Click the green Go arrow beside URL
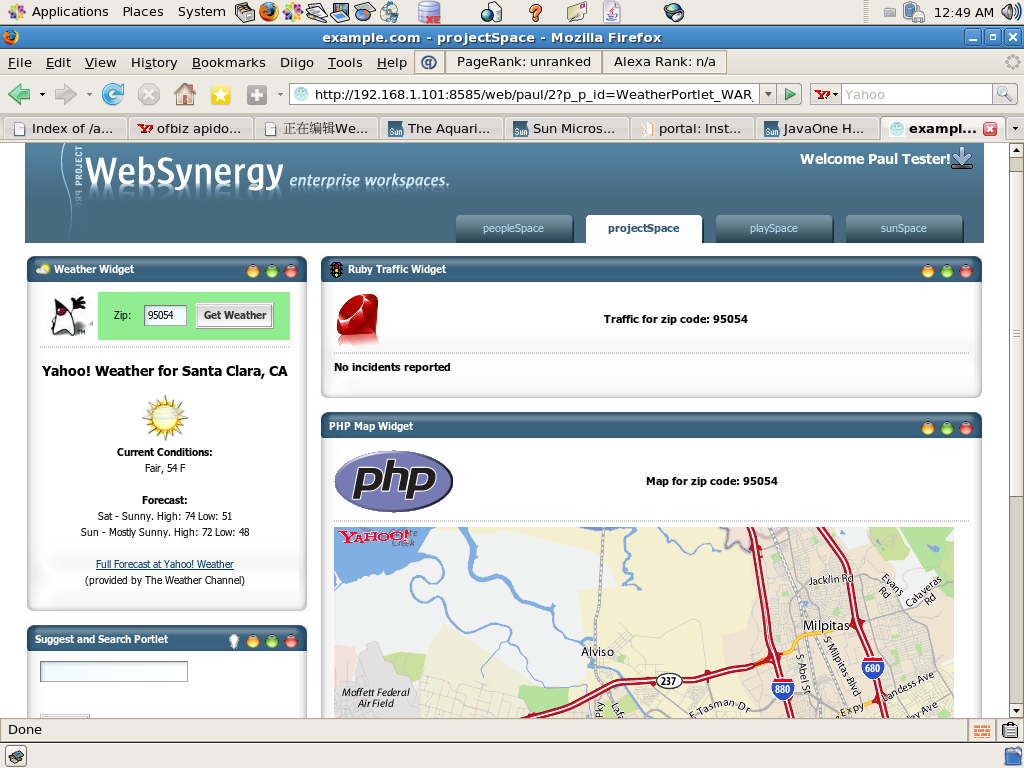 [791, 94]
